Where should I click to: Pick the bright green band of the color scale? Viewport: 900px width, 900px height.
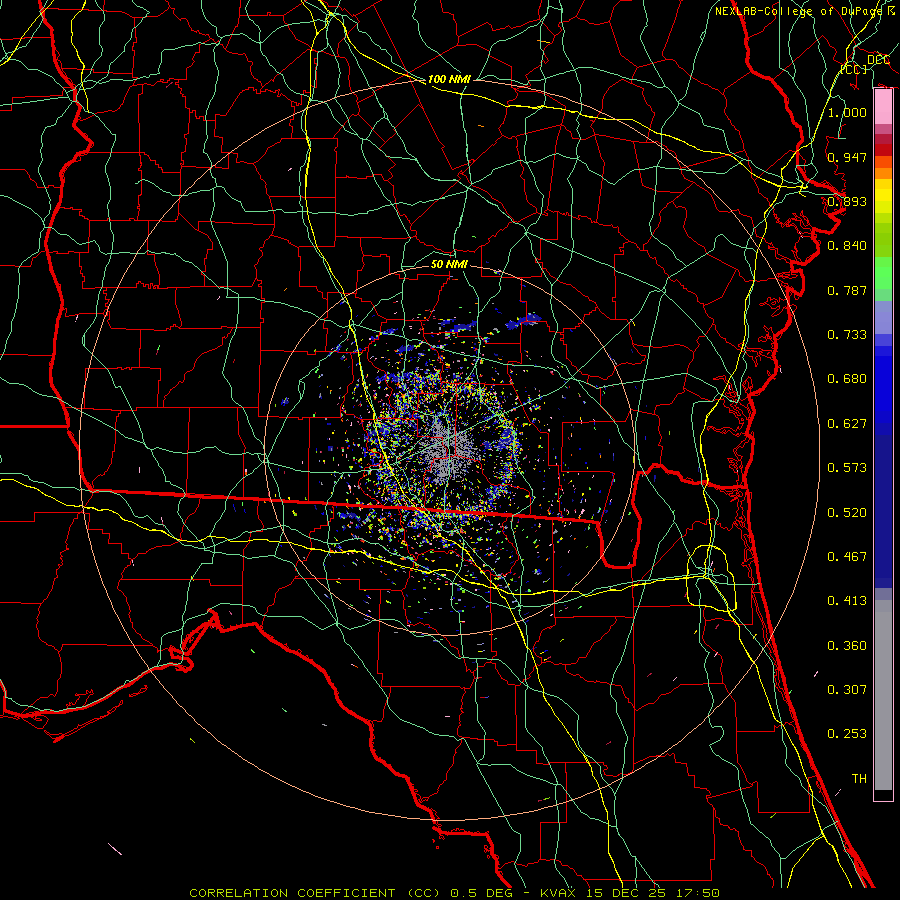[883, 273]
